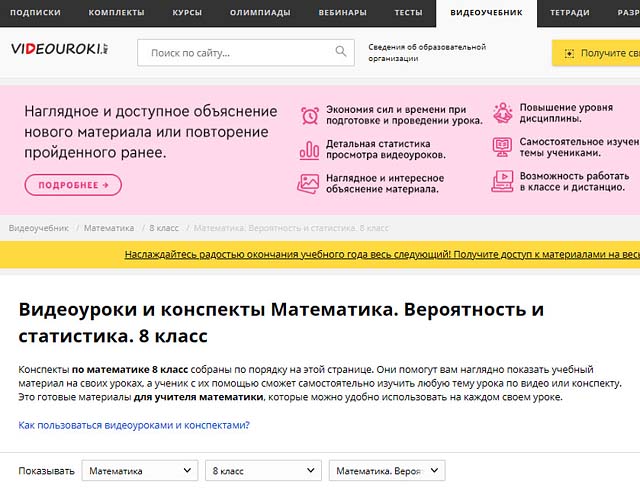Image resolution: width=640 pixels, height=488 pixels.
Task: Click the text Экономия сил и времени
Action: coord(404,115)
